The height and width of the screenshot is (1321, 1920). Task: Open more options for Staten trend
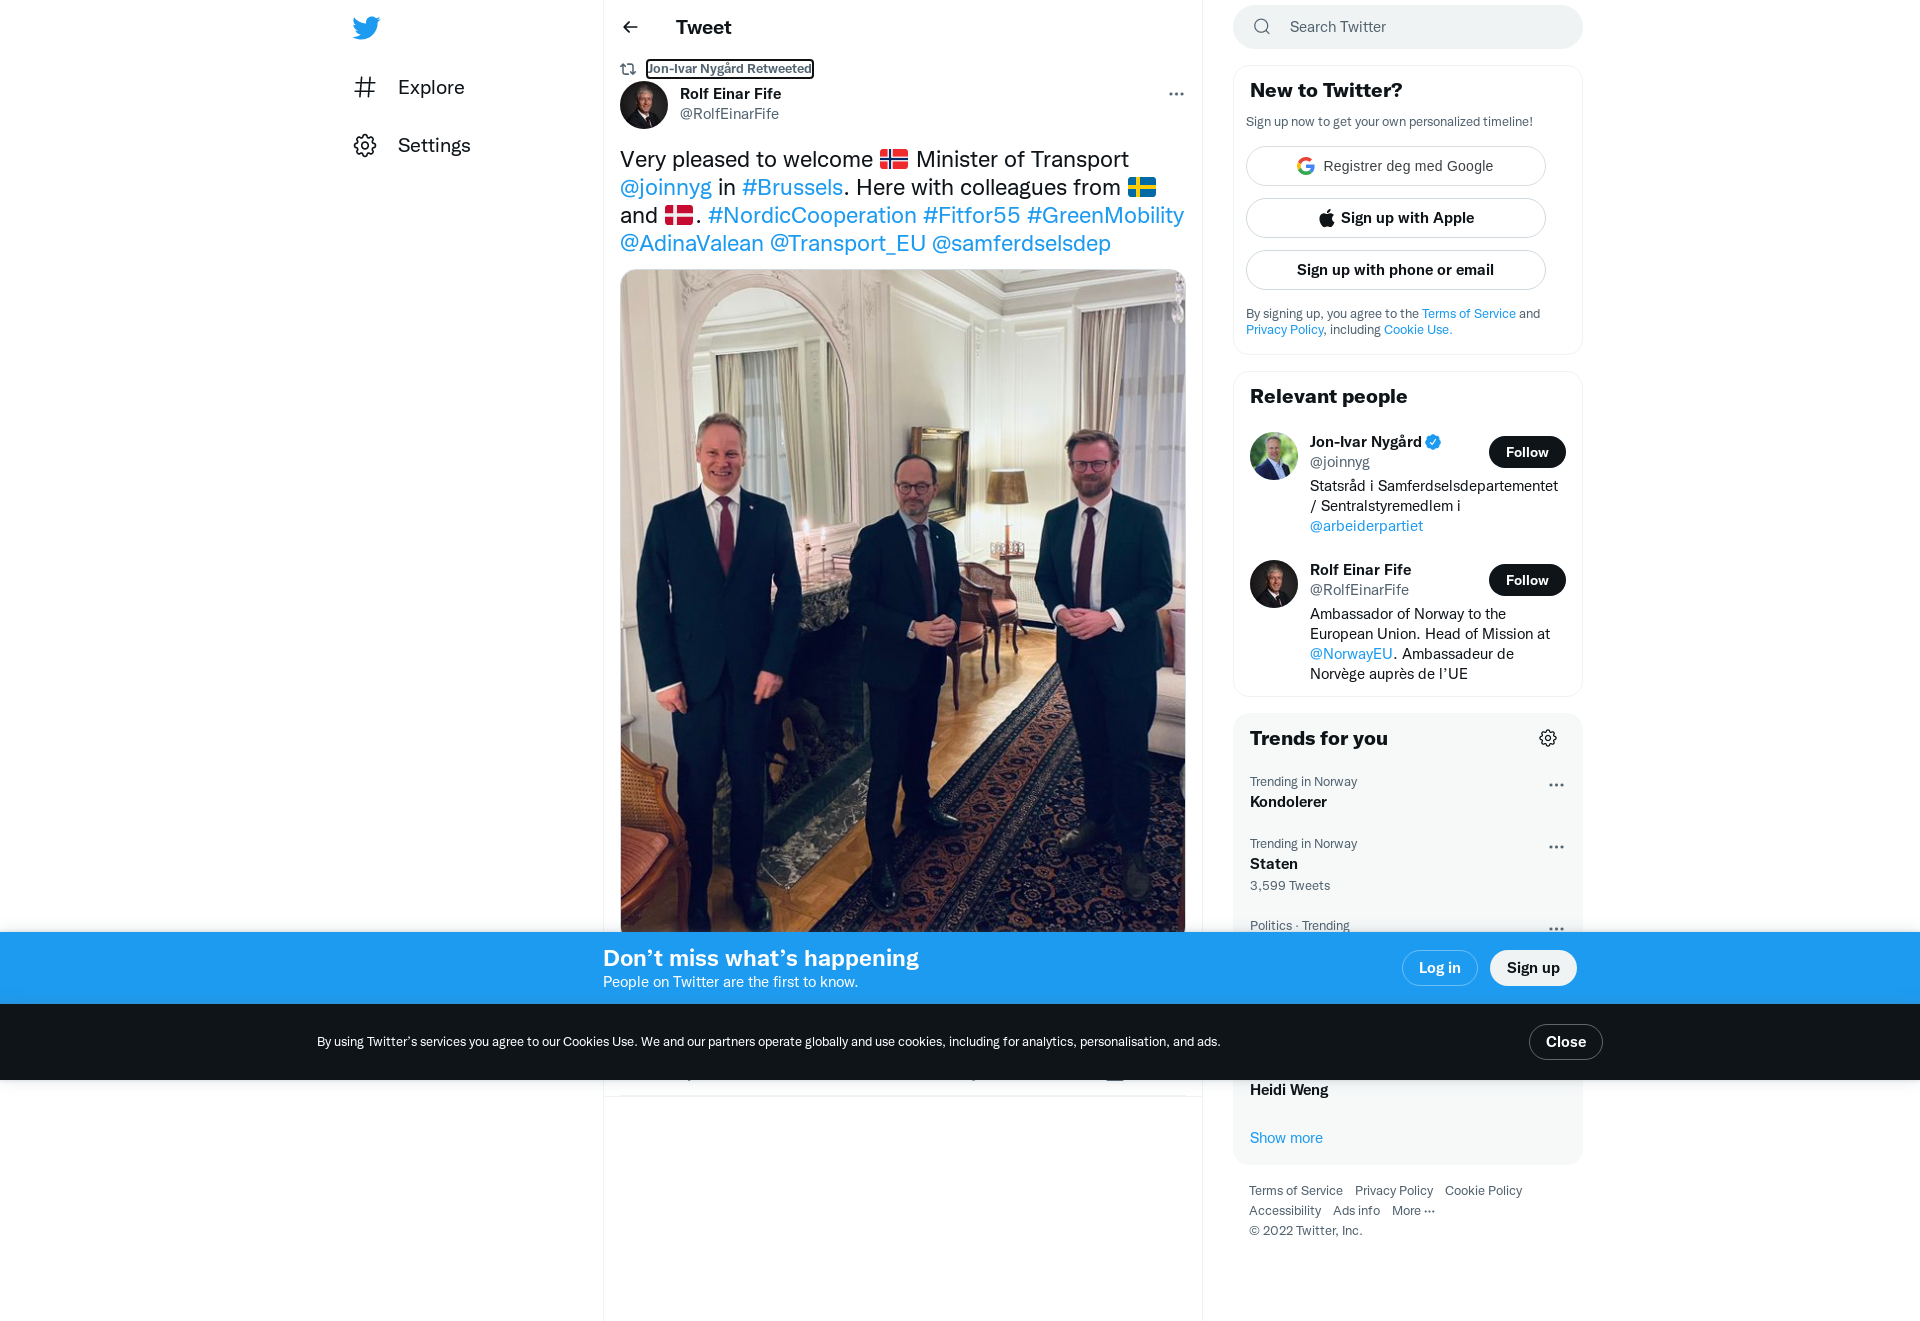point(1556,847)
